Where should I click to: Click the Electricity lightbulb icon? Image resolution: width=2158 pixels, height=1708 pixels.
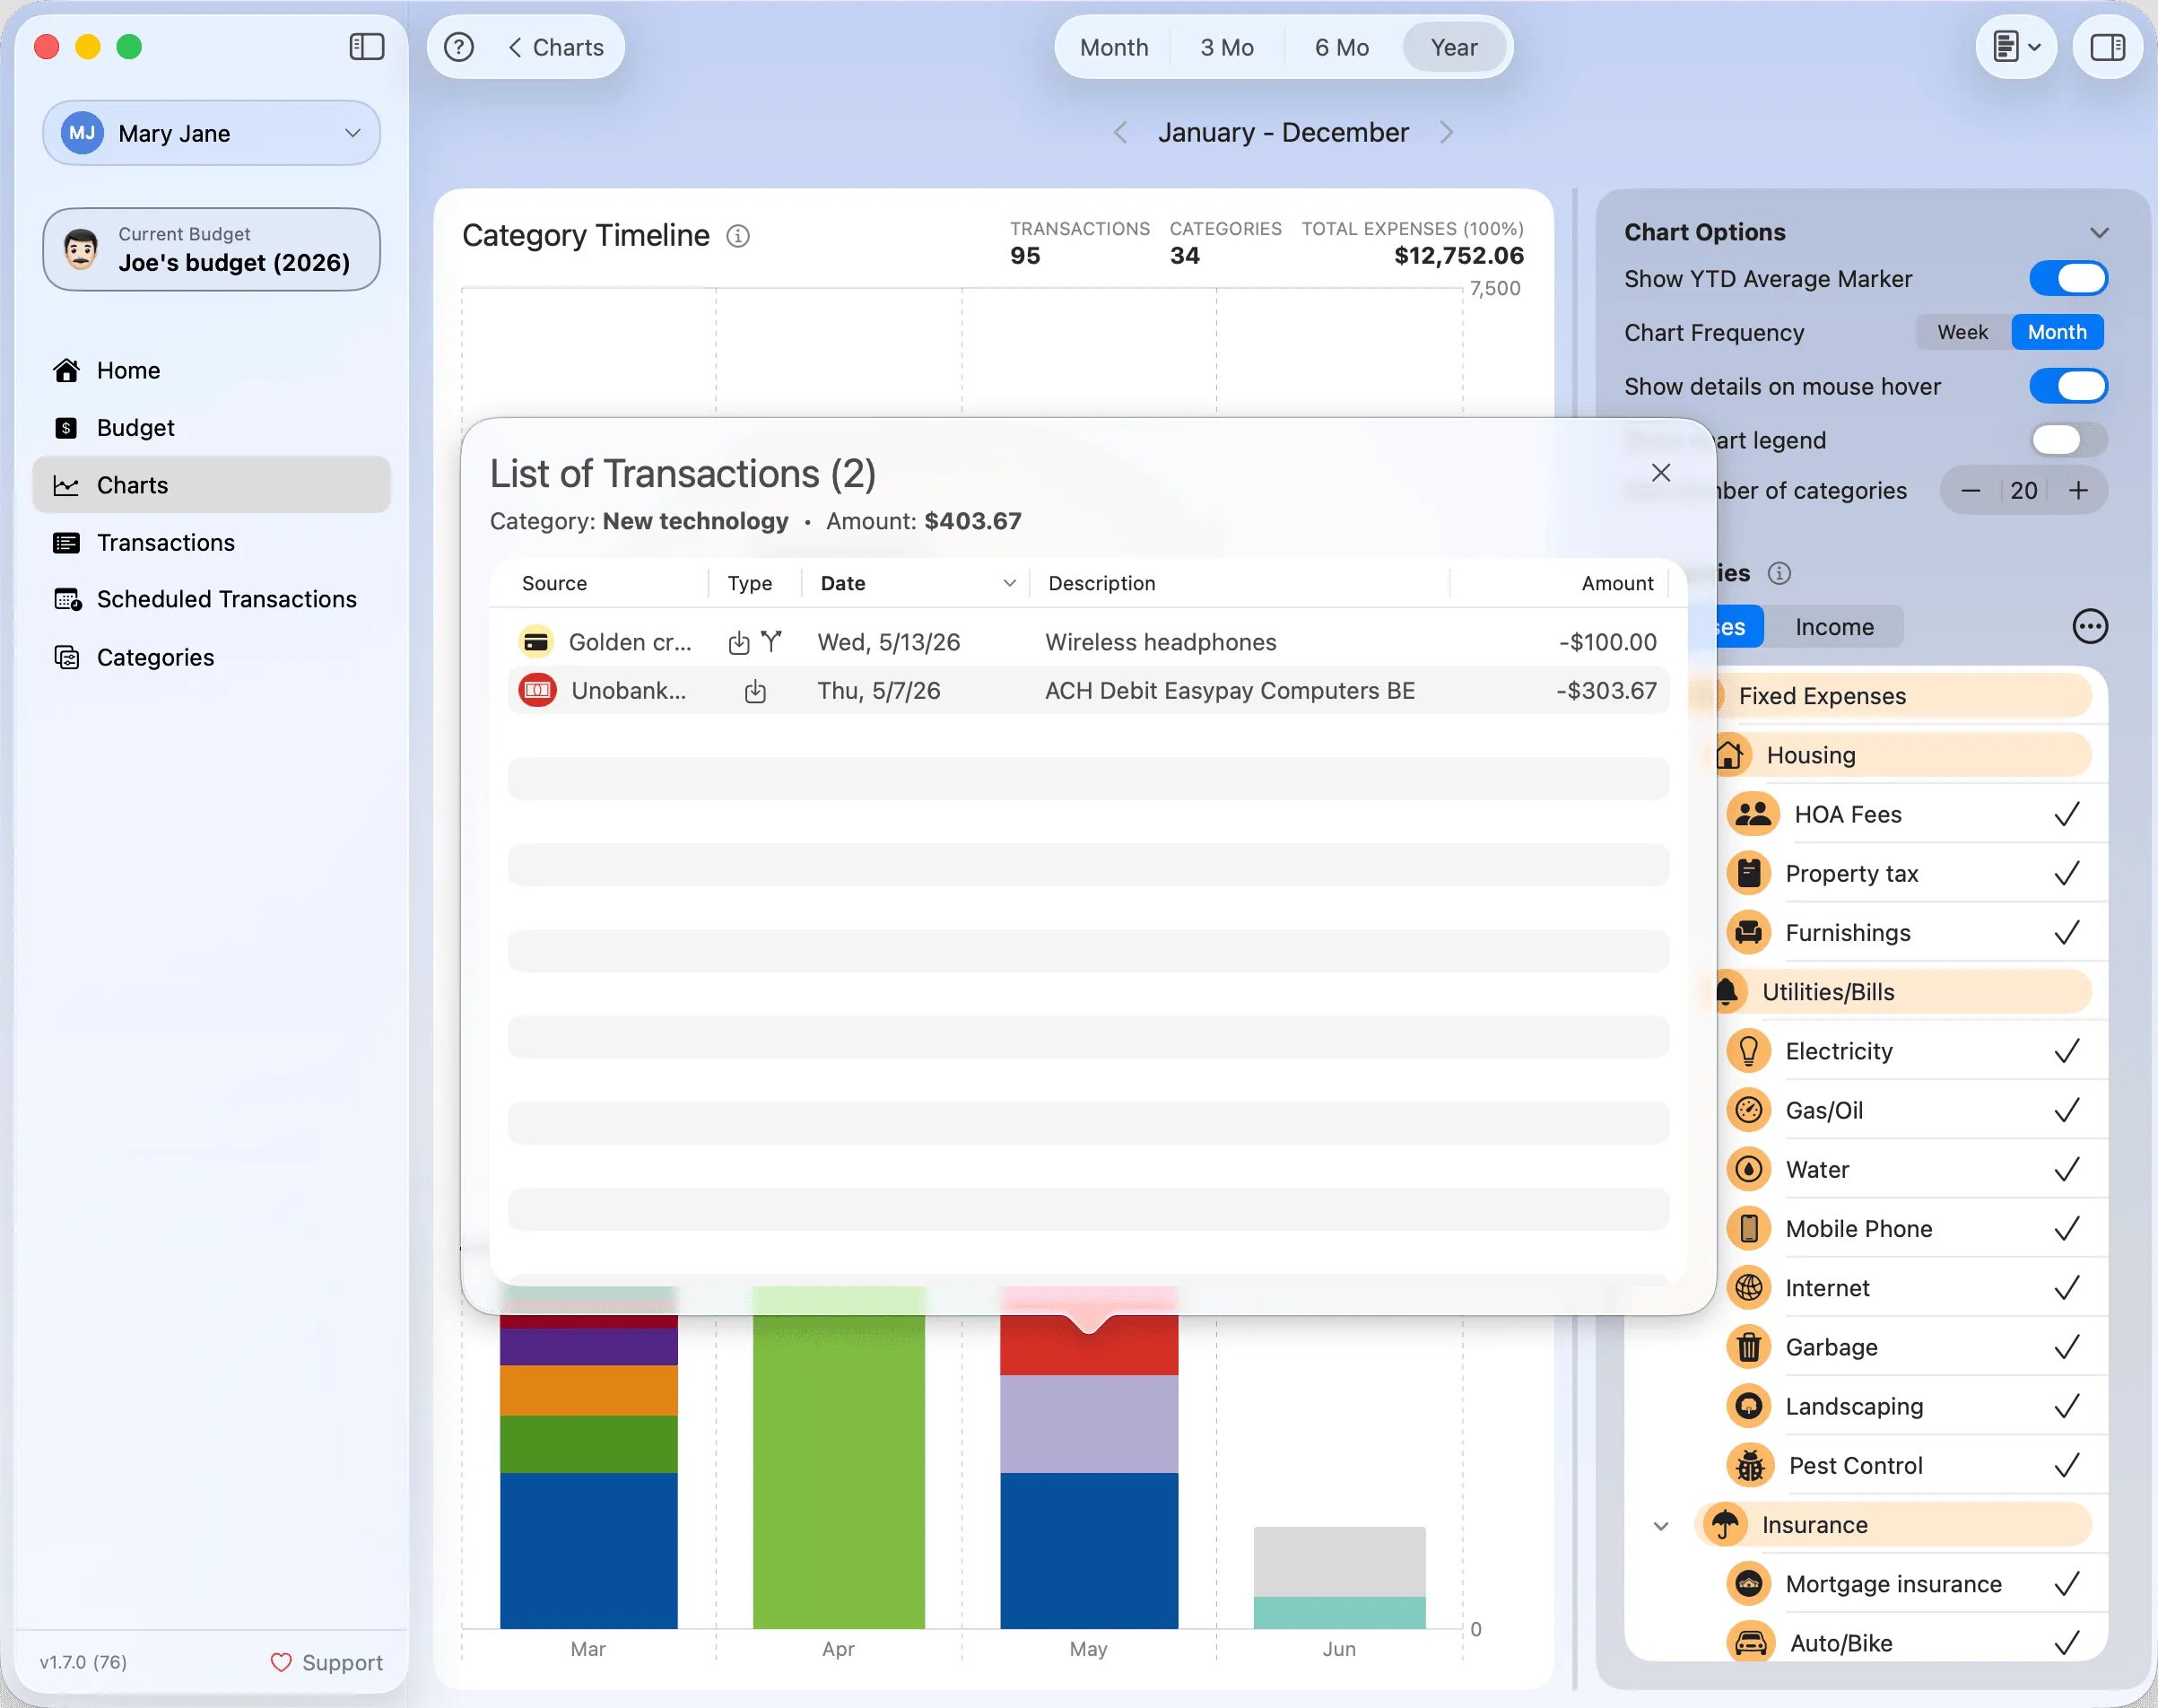[1749, 1051]
